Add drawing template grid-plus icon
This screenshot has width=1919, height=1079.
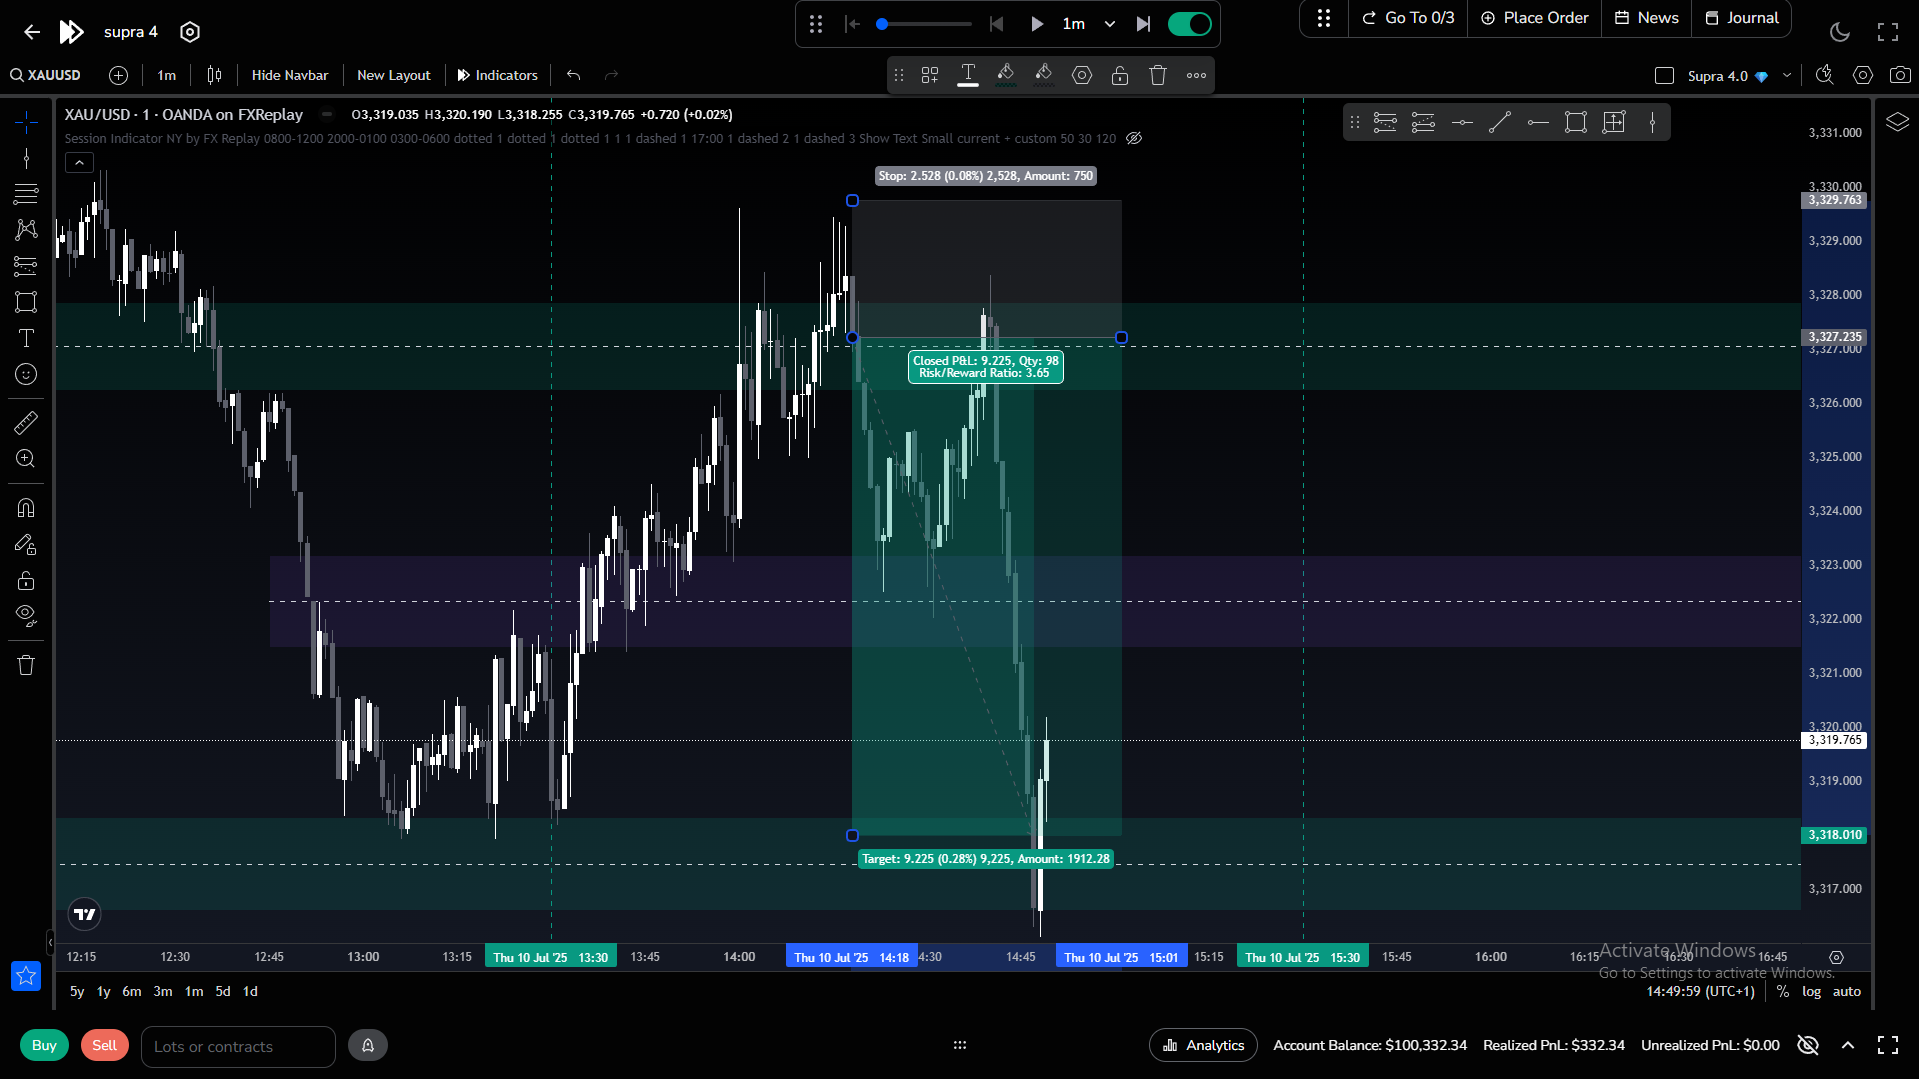coord(930,75)
